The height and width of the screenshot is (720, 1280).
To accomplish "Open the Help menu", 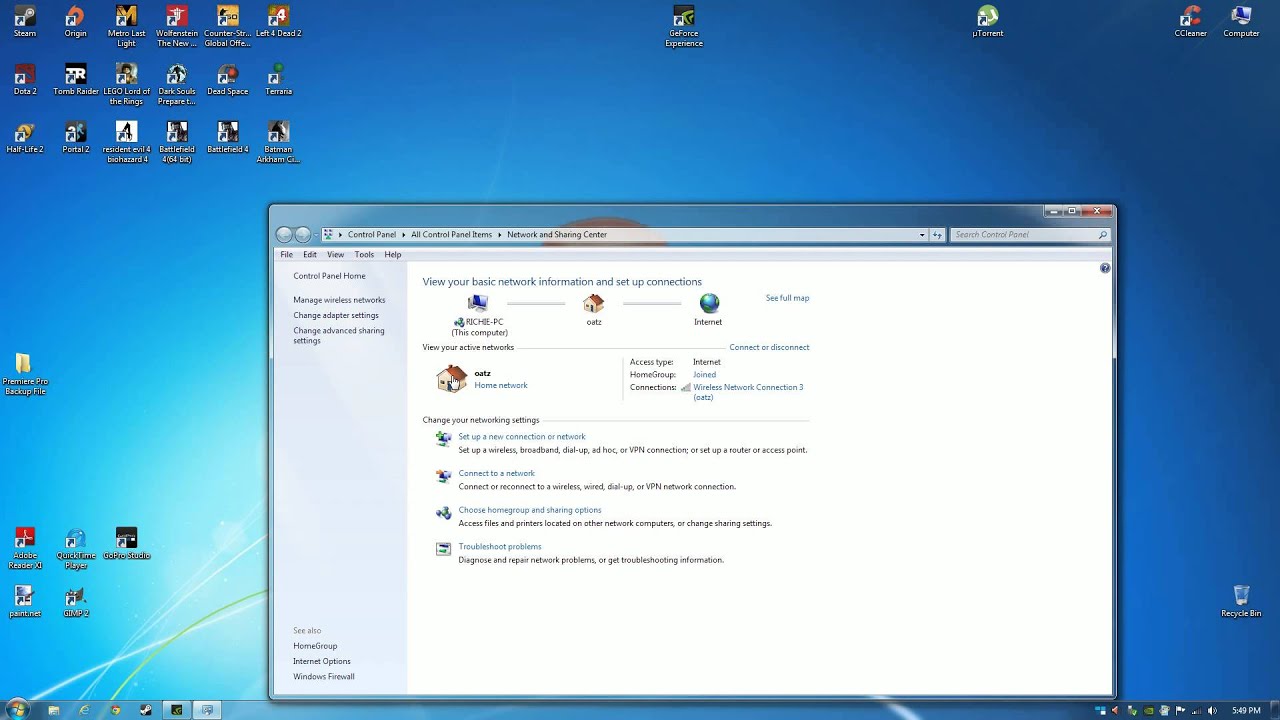I will [393, 255].
